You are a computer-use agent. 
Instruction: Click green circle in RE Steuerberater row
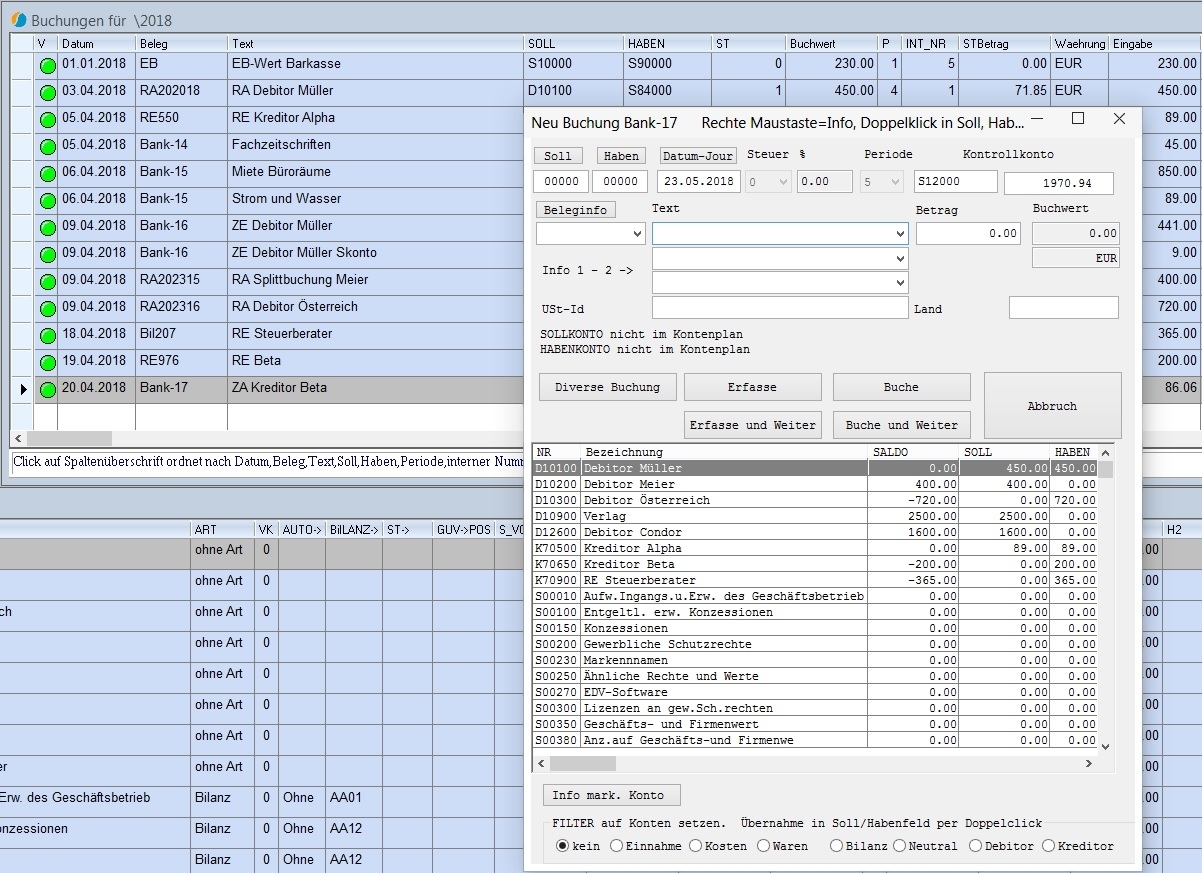pos(47,335)
